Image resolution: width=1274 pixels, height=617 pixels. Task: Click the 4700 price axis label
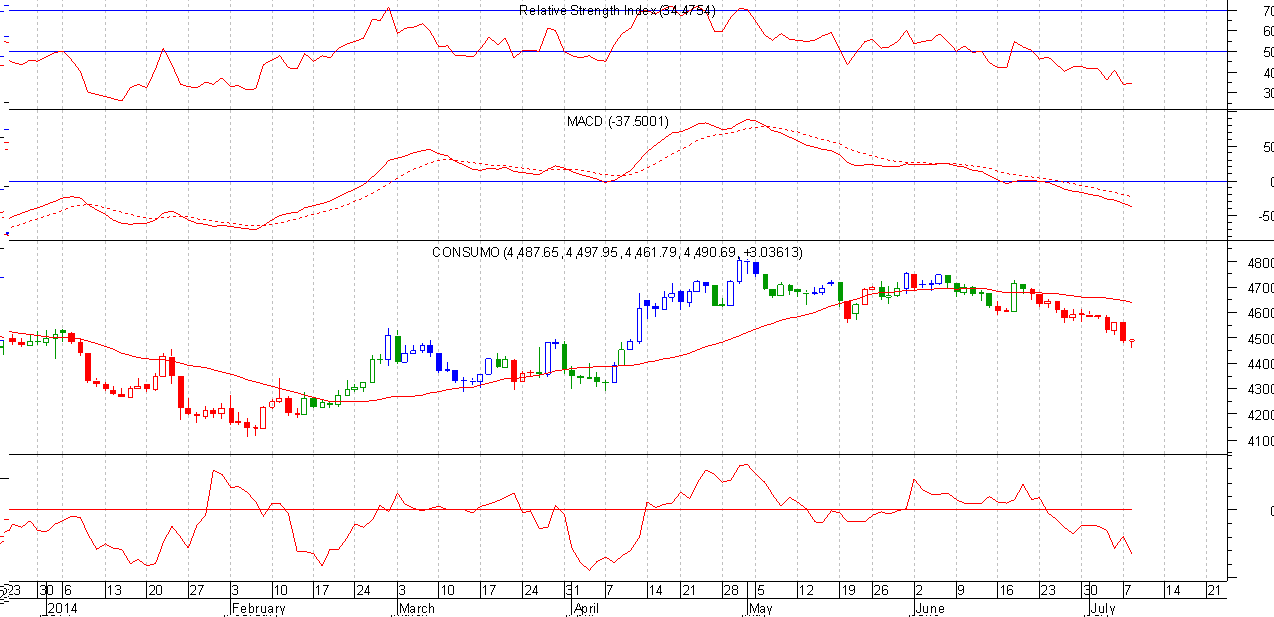point(1259,288)
